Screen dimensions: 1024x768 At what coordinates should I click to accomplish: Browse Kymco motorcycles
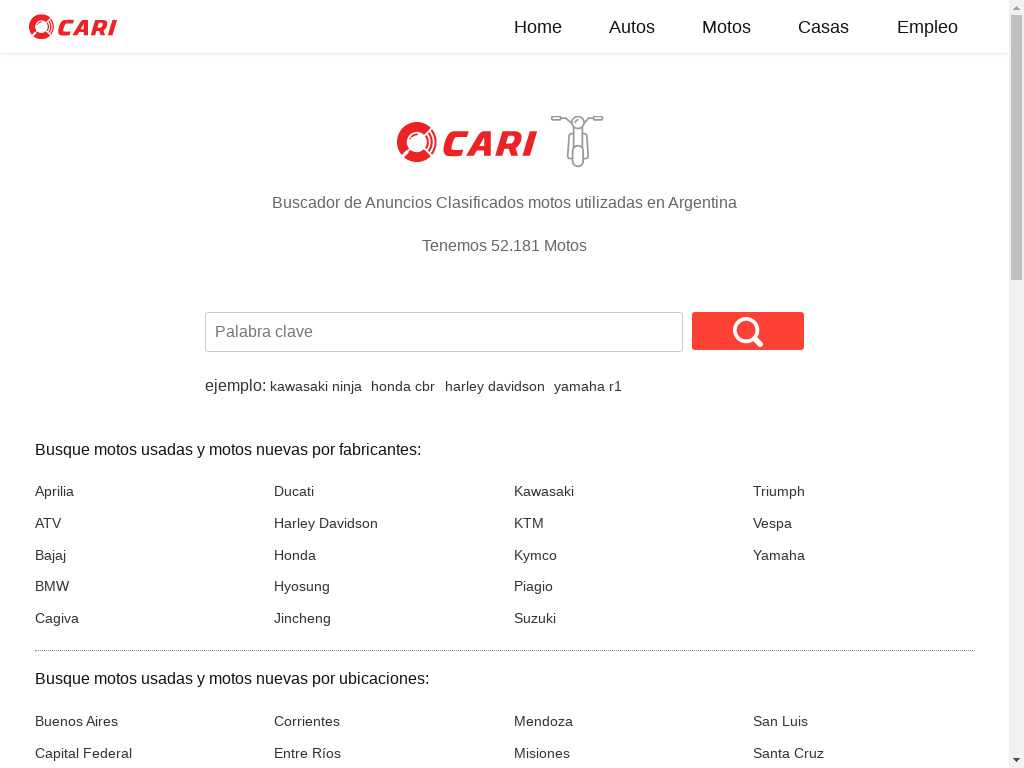tap(536, 555)
